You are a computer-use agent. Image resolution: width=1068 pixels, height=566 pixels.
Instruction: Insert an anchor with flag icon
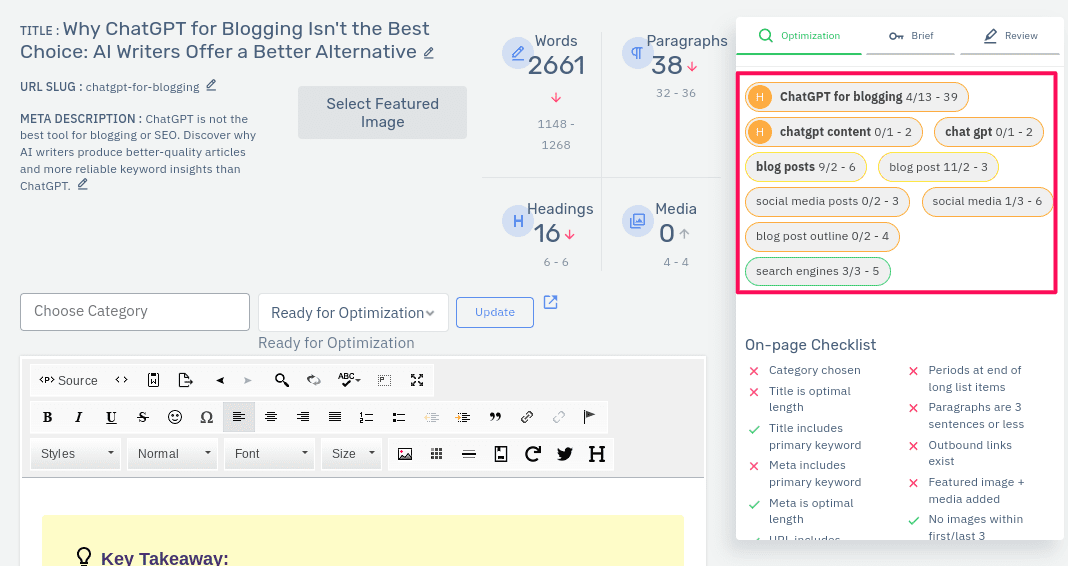tap(589, 417)
